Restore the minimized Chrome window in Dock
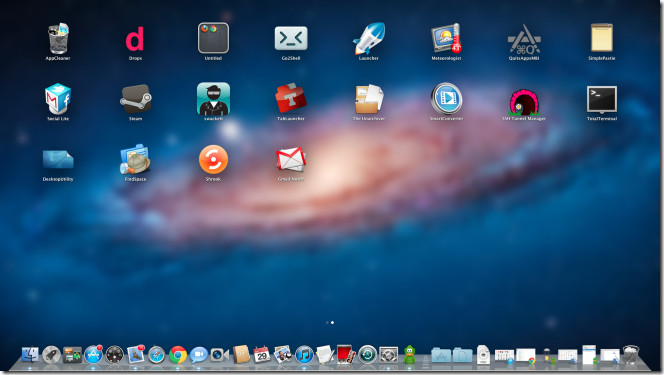The image size is (664, 375). click(526, 356)
